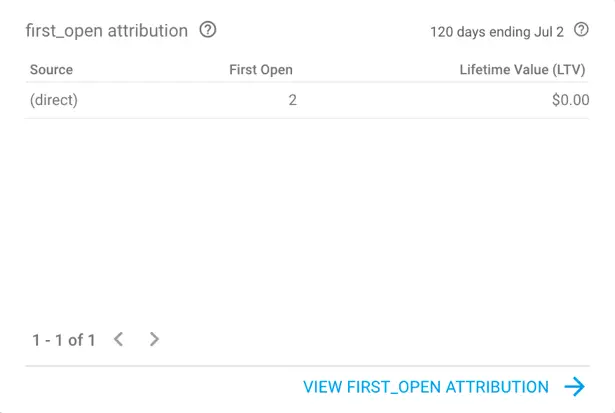Click the 'first_open attribution' card title
Image resolution: width=615 pixels, height=413 pixels.
coord(106,31)
